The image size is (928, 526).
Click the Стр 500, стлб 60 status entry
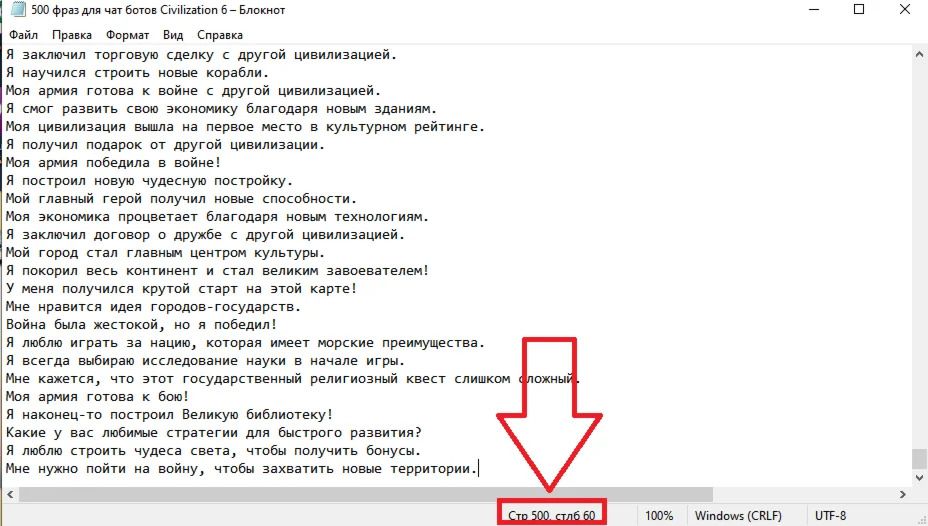pyautogui.click(x=552, y=515)
